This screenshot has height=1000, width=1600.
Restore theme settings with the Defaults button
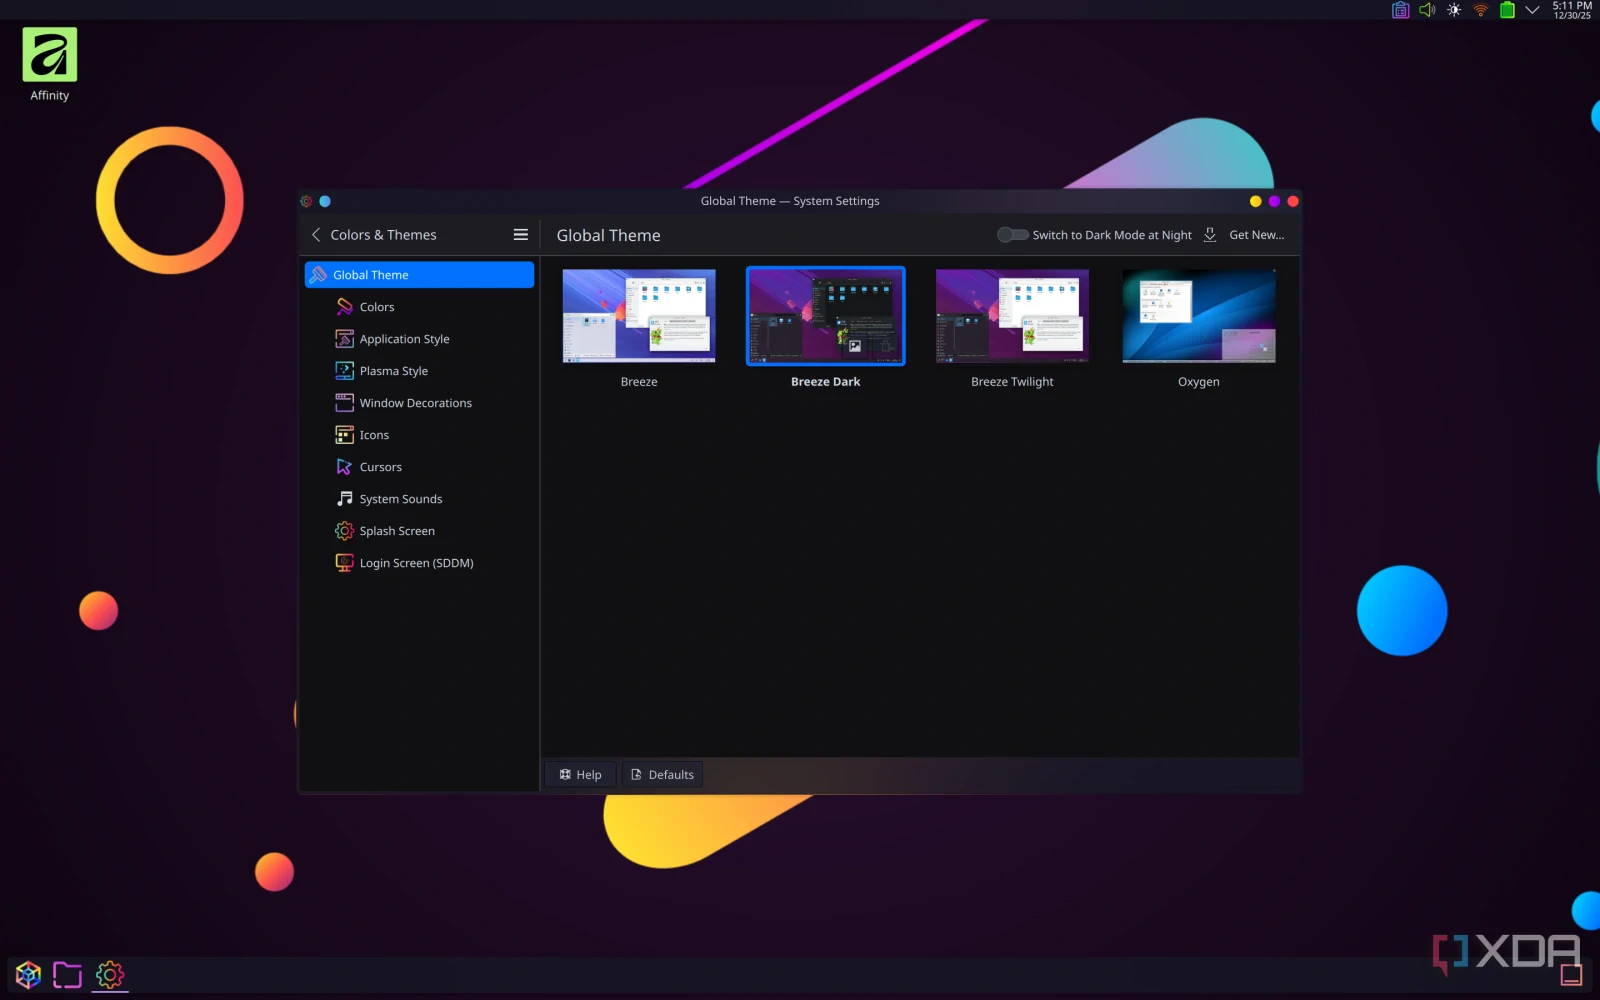(x=662, y=773)
